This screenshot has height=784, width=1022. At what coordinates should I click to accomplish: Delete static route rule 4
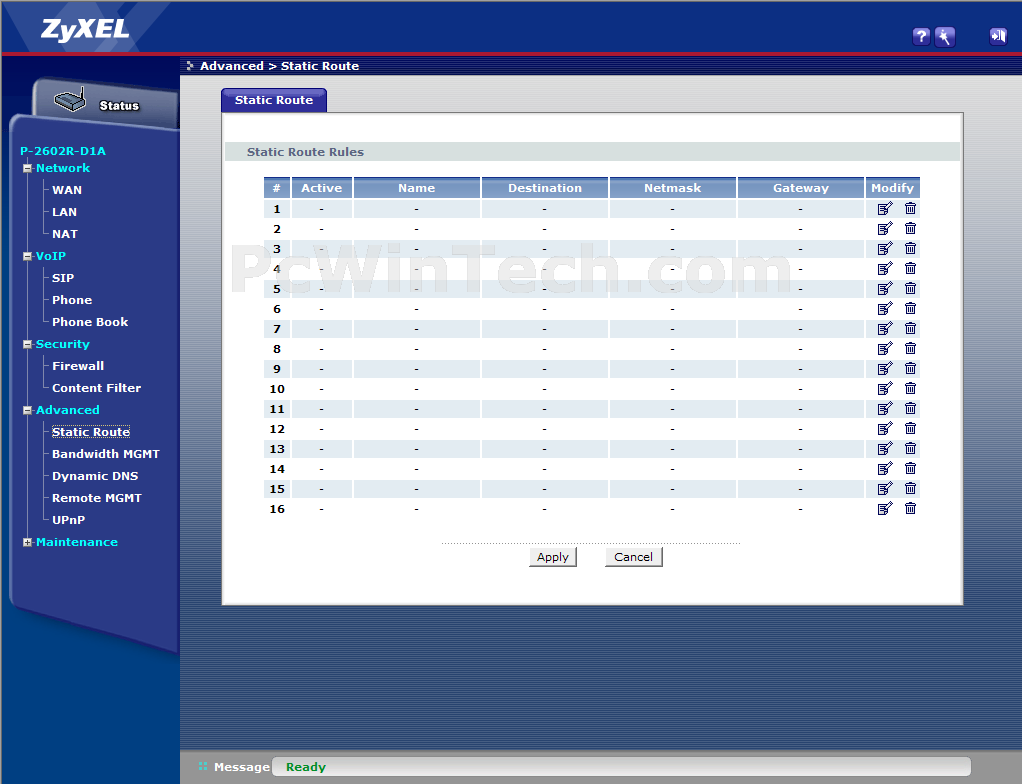(x=911, y=269)
